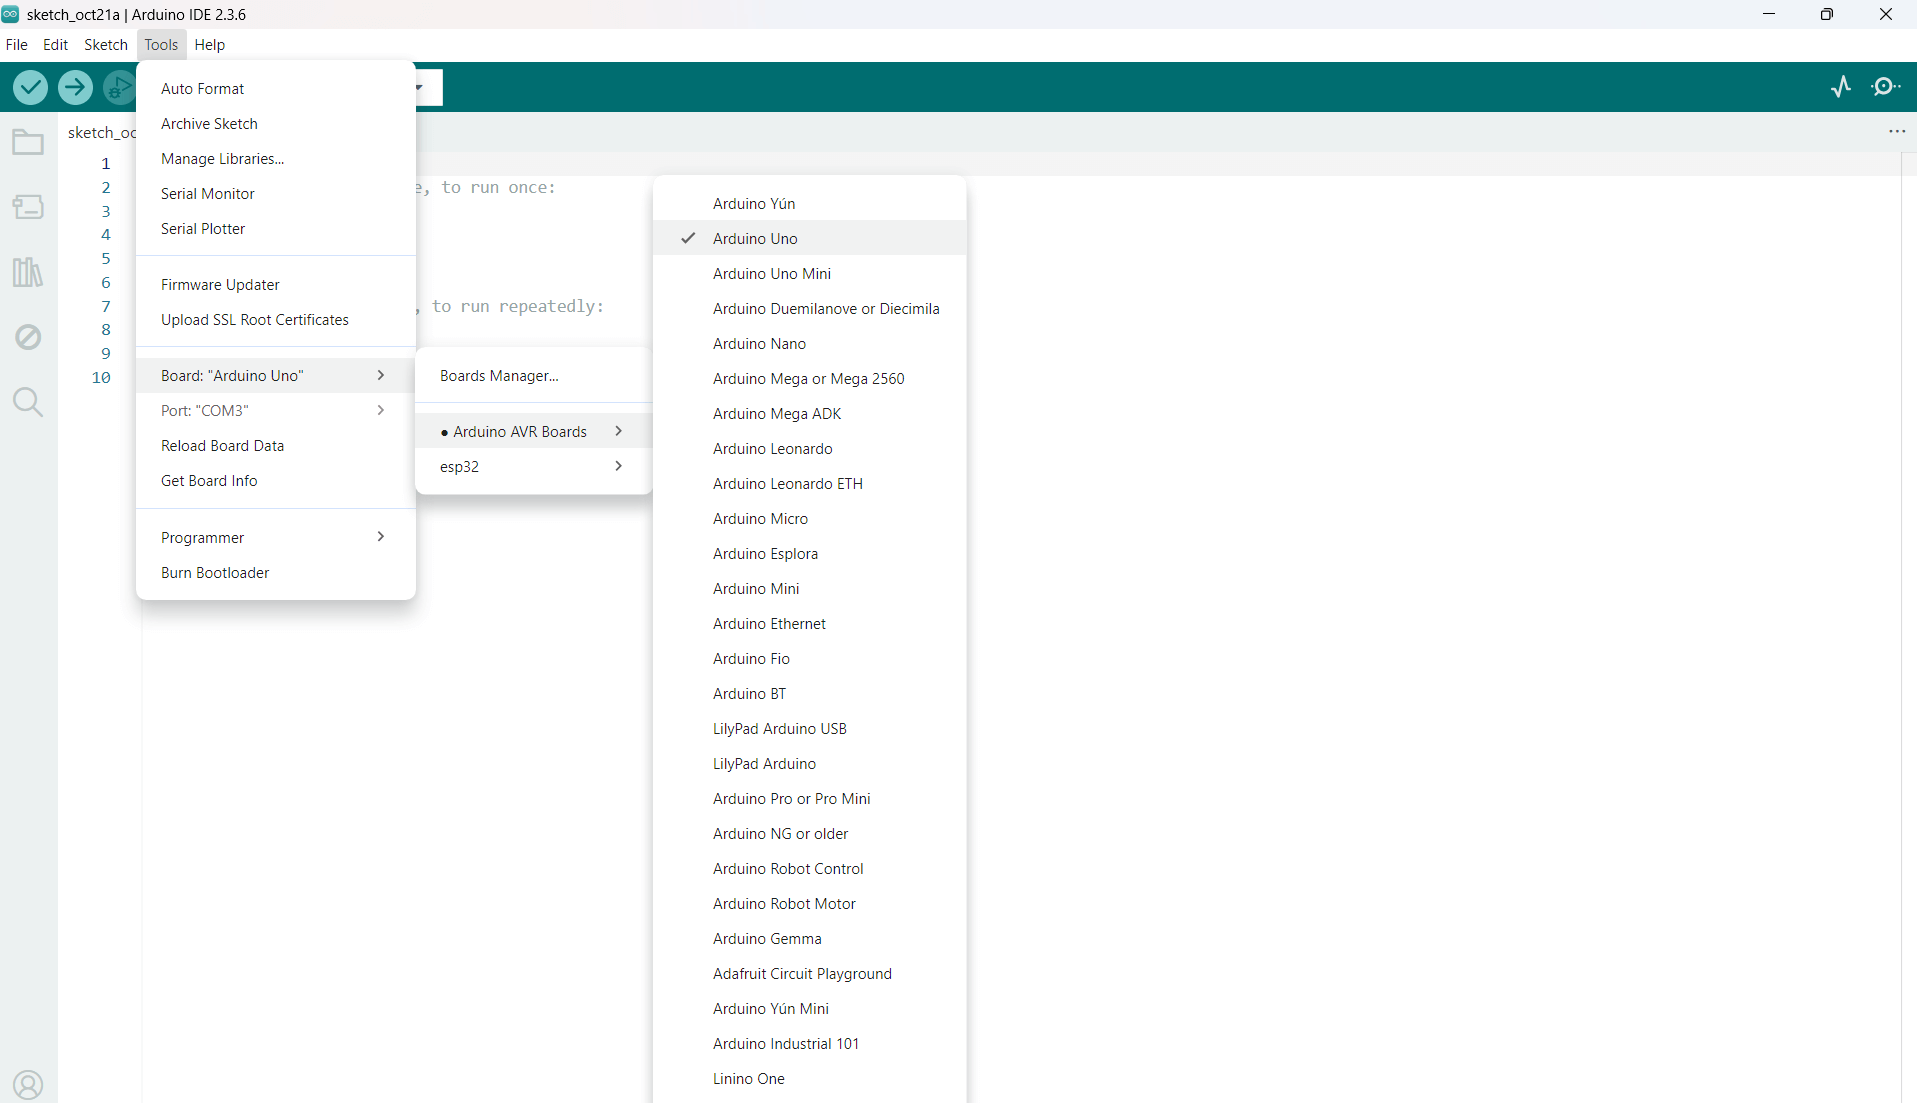This screenshot has height=1103, width=1917.
Task: Open Serial Monitor icon at top right
Action: pos(1886,87)
